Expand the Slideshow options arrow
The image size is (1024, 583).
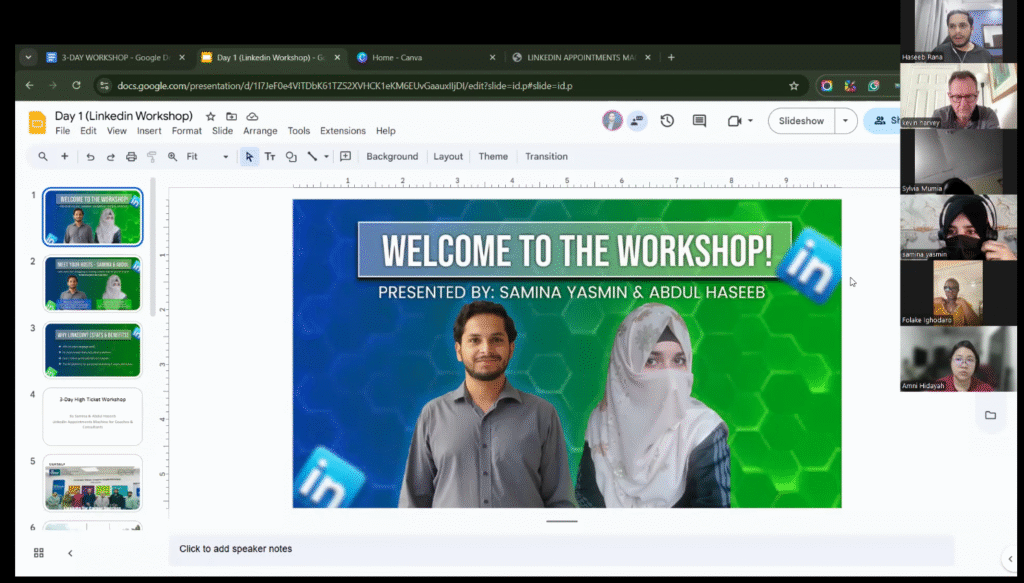[x=846, y=121]
